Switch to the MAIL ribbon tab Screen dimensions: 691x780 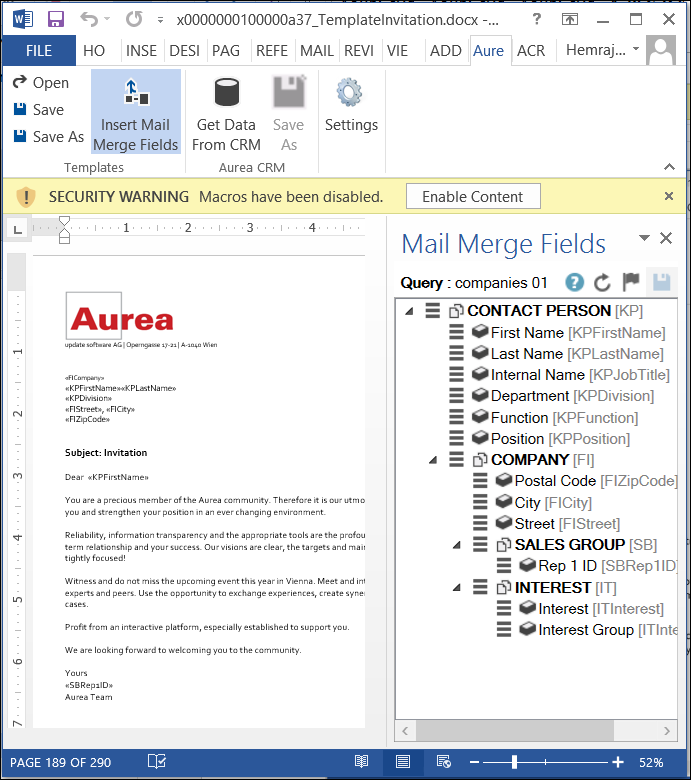[316, 51]
